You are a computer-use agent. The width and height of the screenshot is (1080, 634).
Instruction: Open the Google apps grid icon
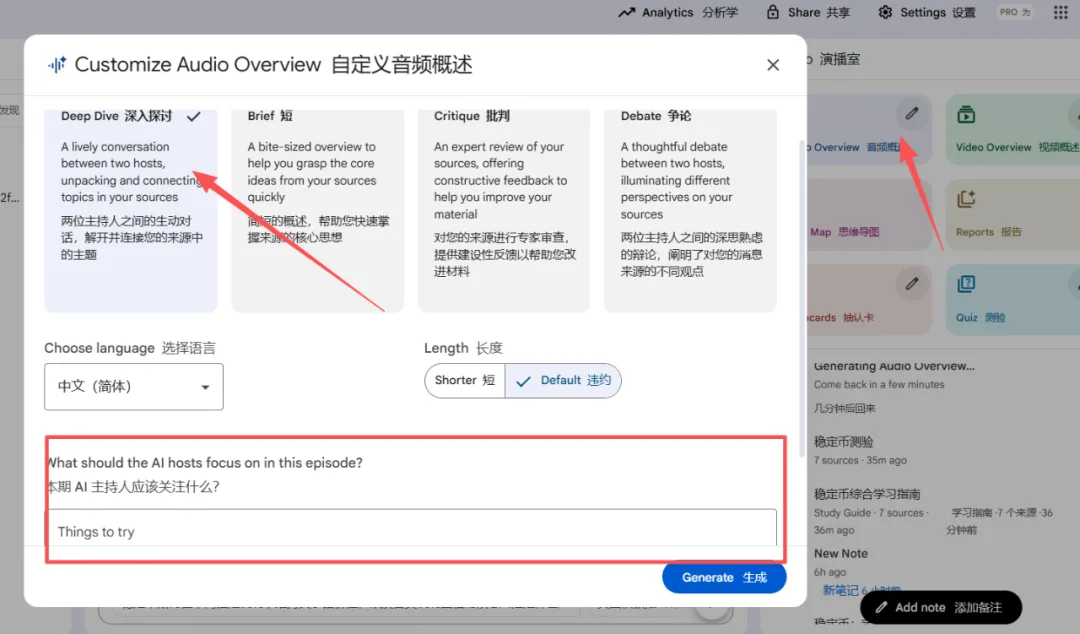(1061, 12)
